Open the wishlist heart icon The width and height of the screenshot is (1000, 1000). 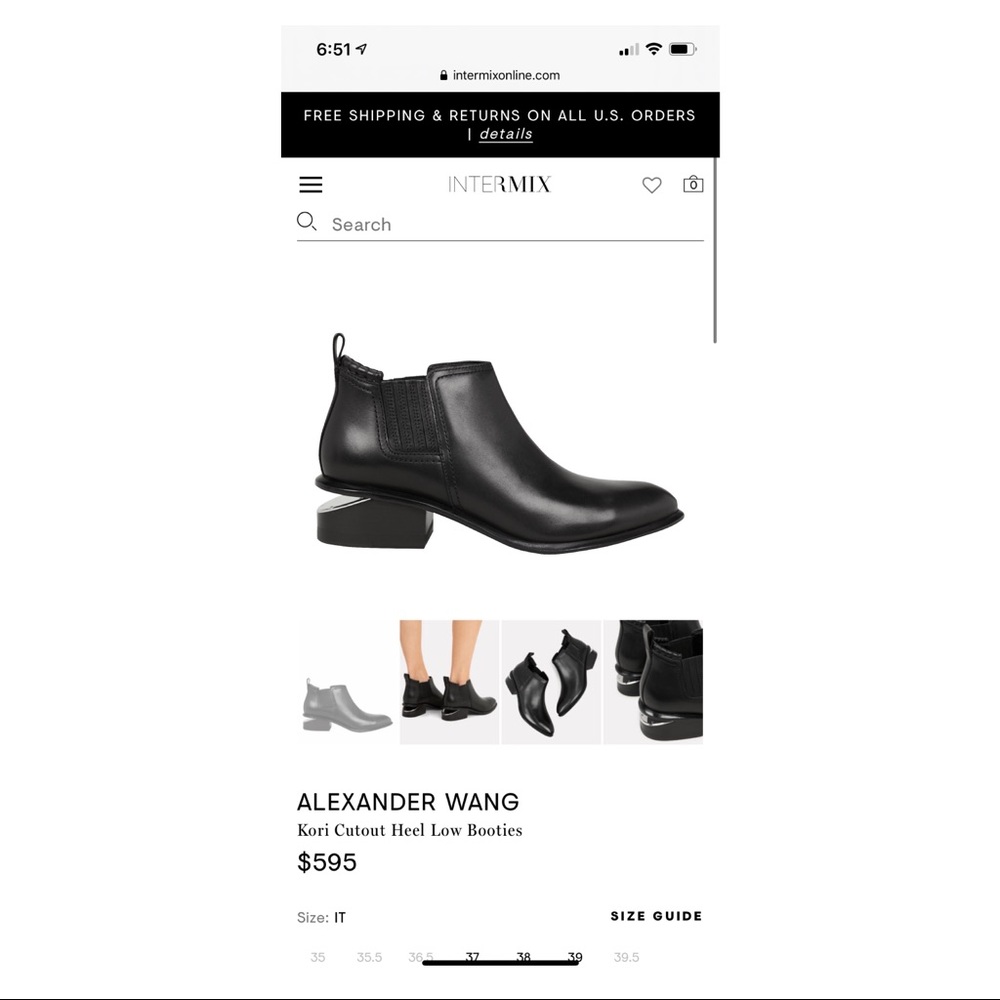pyautogui.click(x=651, y=185)
